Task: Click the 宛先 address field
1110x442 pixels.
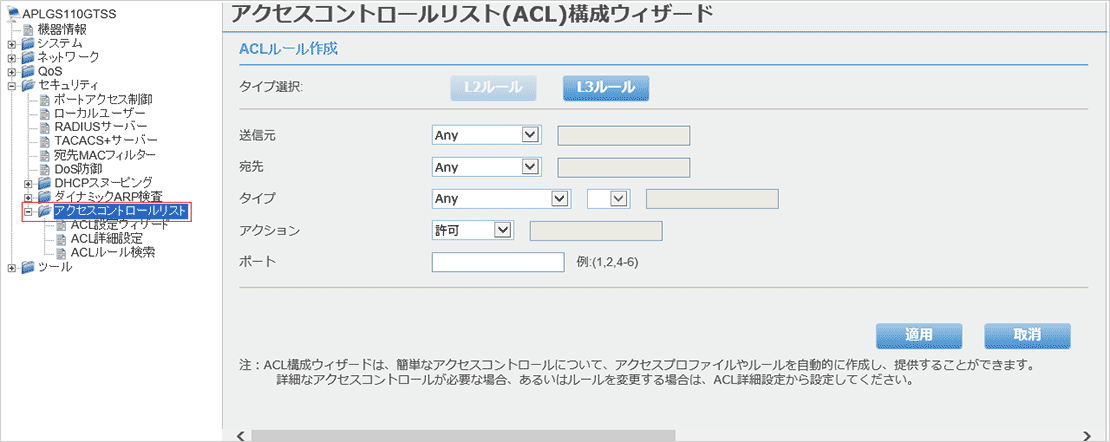Action: 624,167
